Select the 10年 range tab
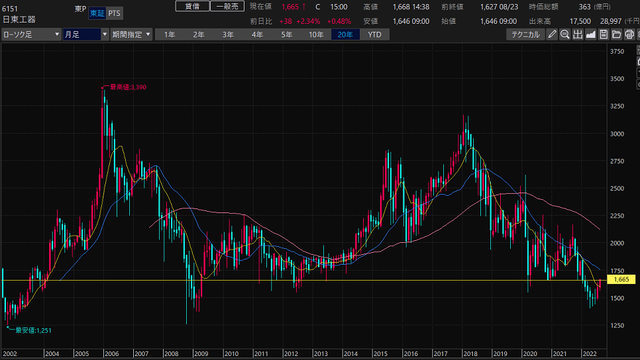Image resolution: width=640 pixels, height=360 pixels. pyautogui.click(x=316, y=35)
